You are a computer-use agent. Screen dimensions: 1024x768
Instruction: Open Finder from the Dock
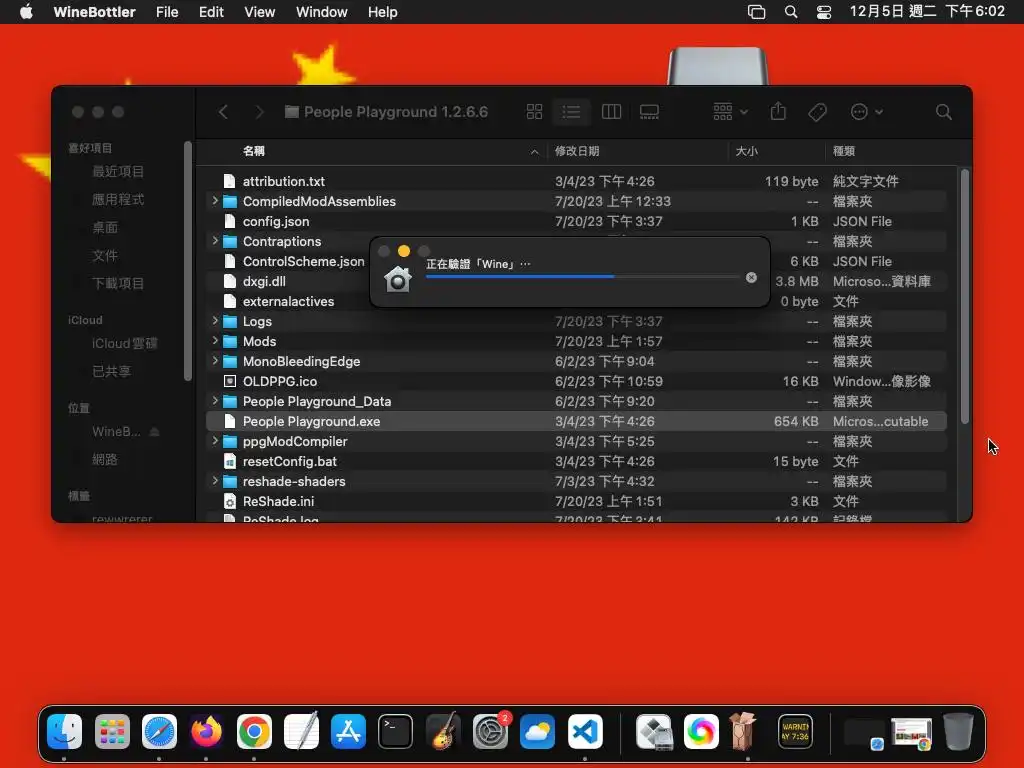64,731
